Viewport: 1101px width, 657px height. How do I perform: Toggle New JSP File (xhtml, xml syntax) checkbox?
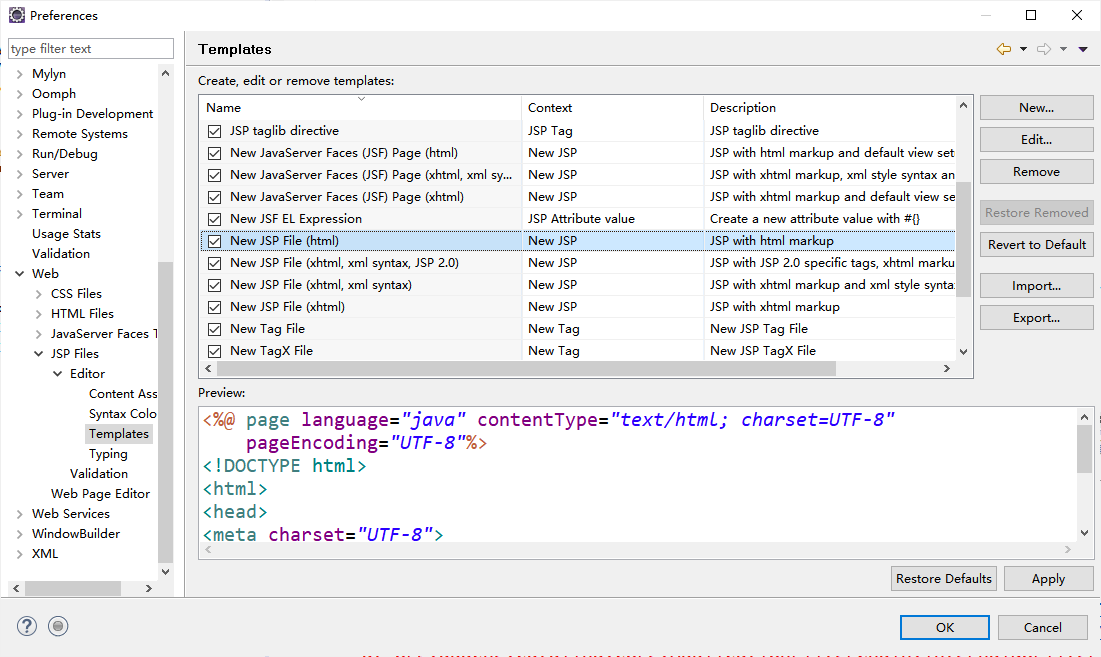click(x=215, y=285)
